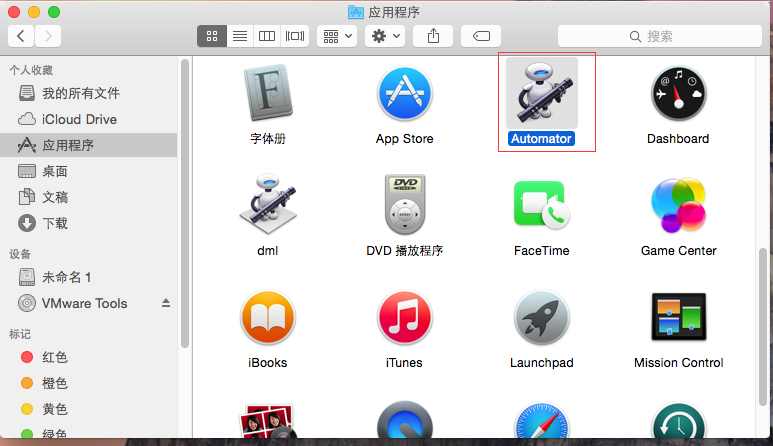
Task: Open the Game Center icon
Action: tap(678, 205)
